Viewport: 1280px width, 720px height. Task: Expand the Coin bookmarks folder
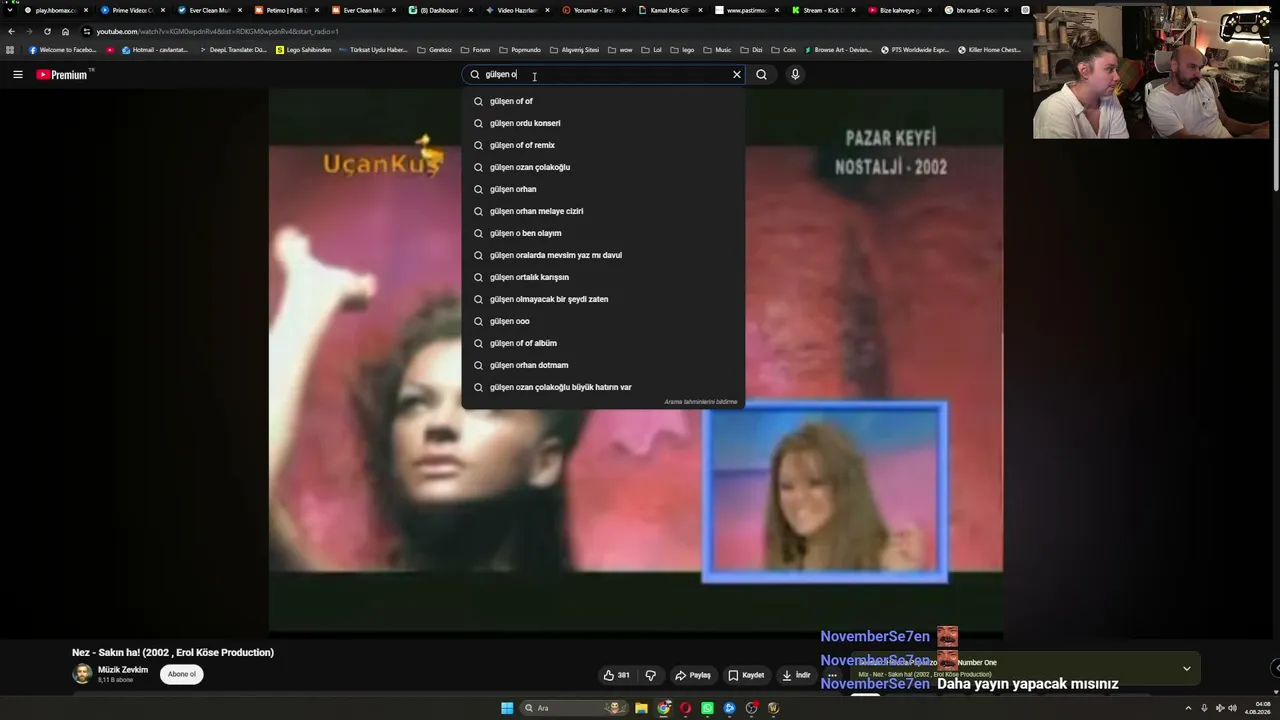point(784,50)
